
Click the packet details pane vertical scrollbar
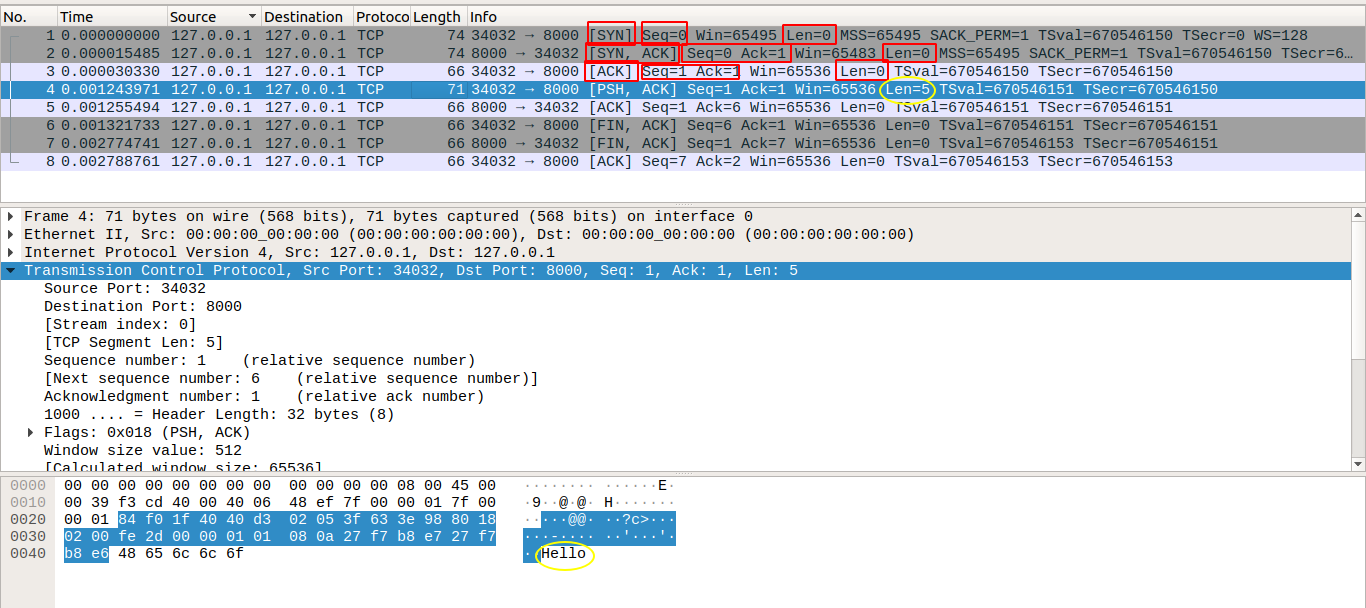click(x=1358, y=338)
